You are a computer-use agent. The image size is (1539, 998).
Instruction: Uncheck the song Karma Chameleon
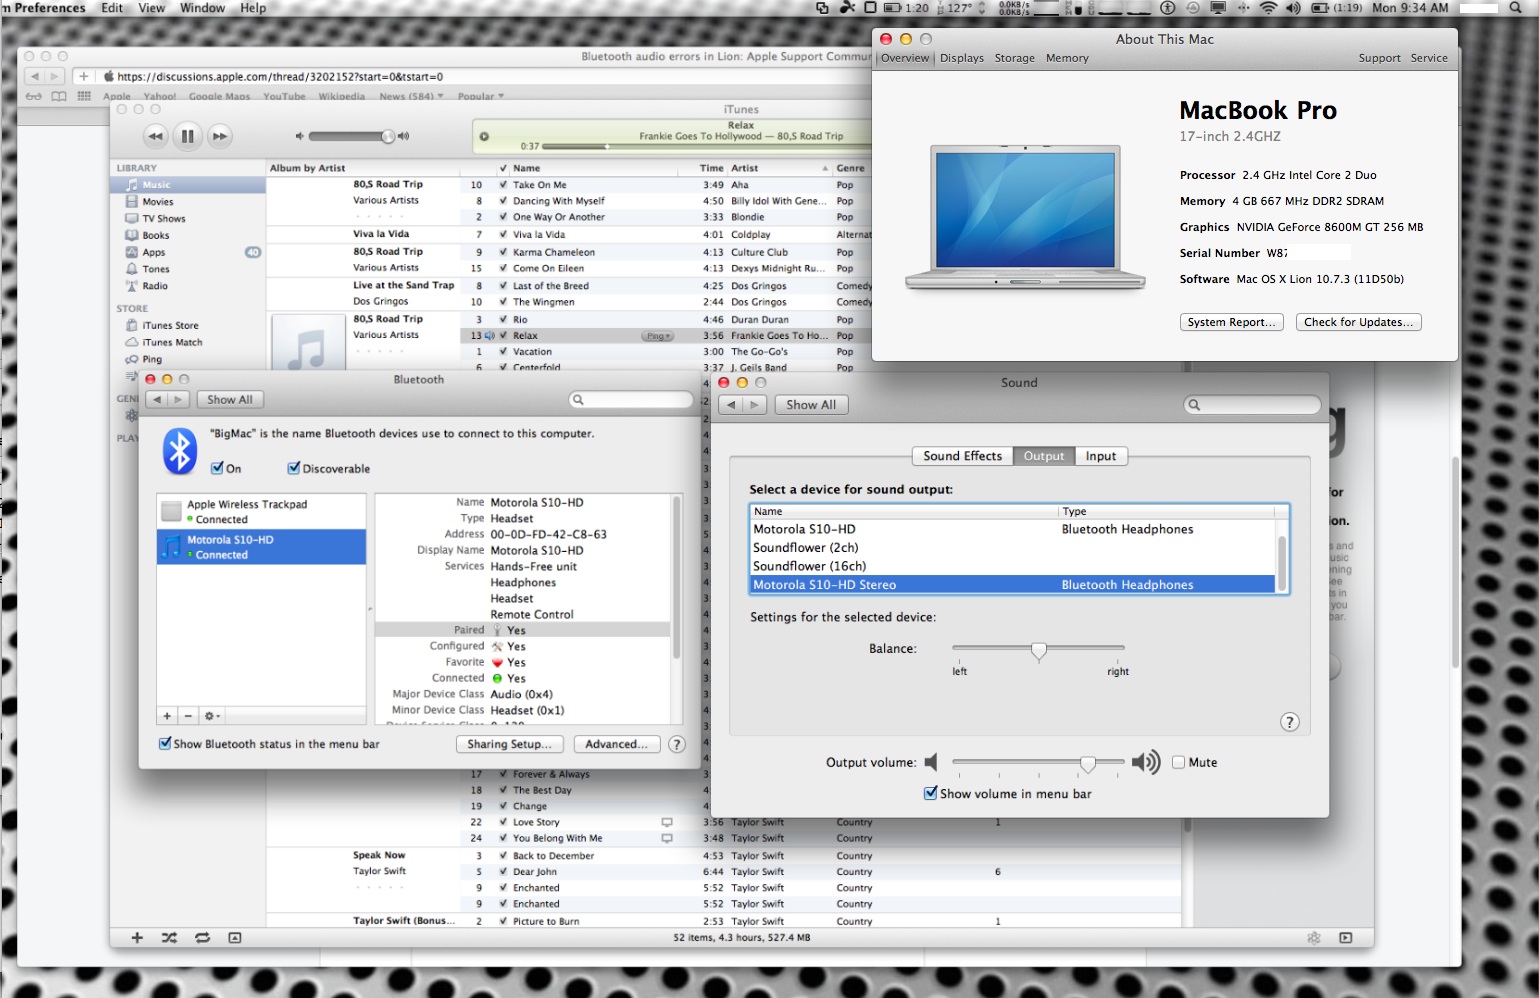click(503, 252)
